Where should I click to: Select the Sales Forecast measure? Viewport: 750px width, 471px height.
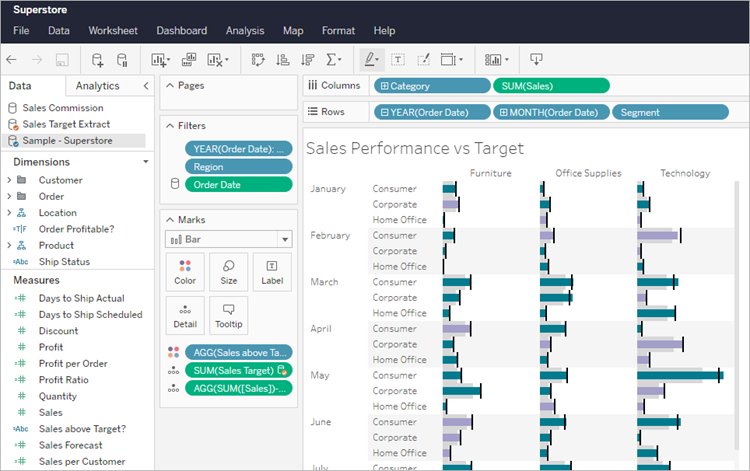click(x=71, y=445)
